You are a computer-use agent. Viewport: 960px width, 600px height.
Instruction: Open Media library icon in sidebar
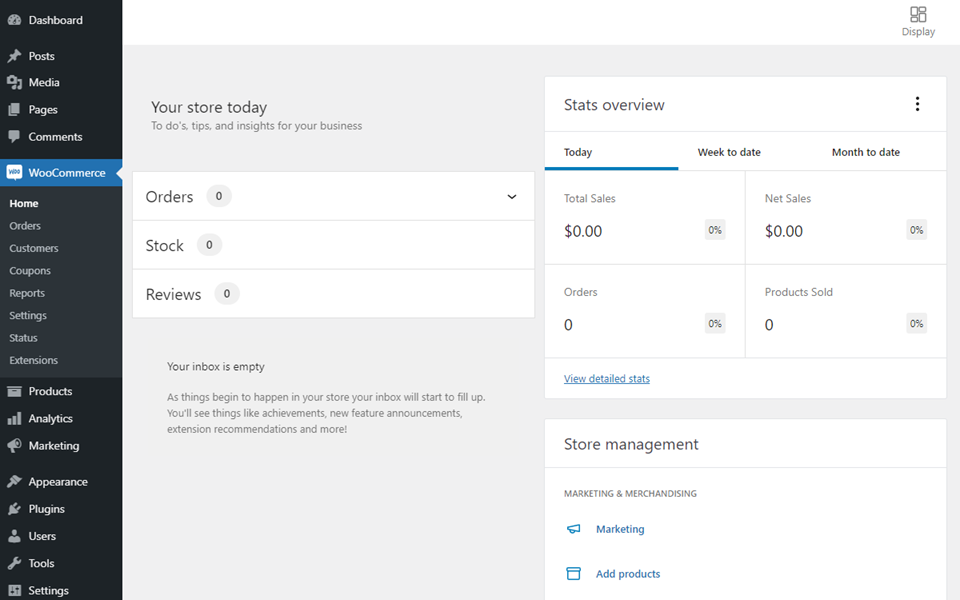tap(14, 83)
